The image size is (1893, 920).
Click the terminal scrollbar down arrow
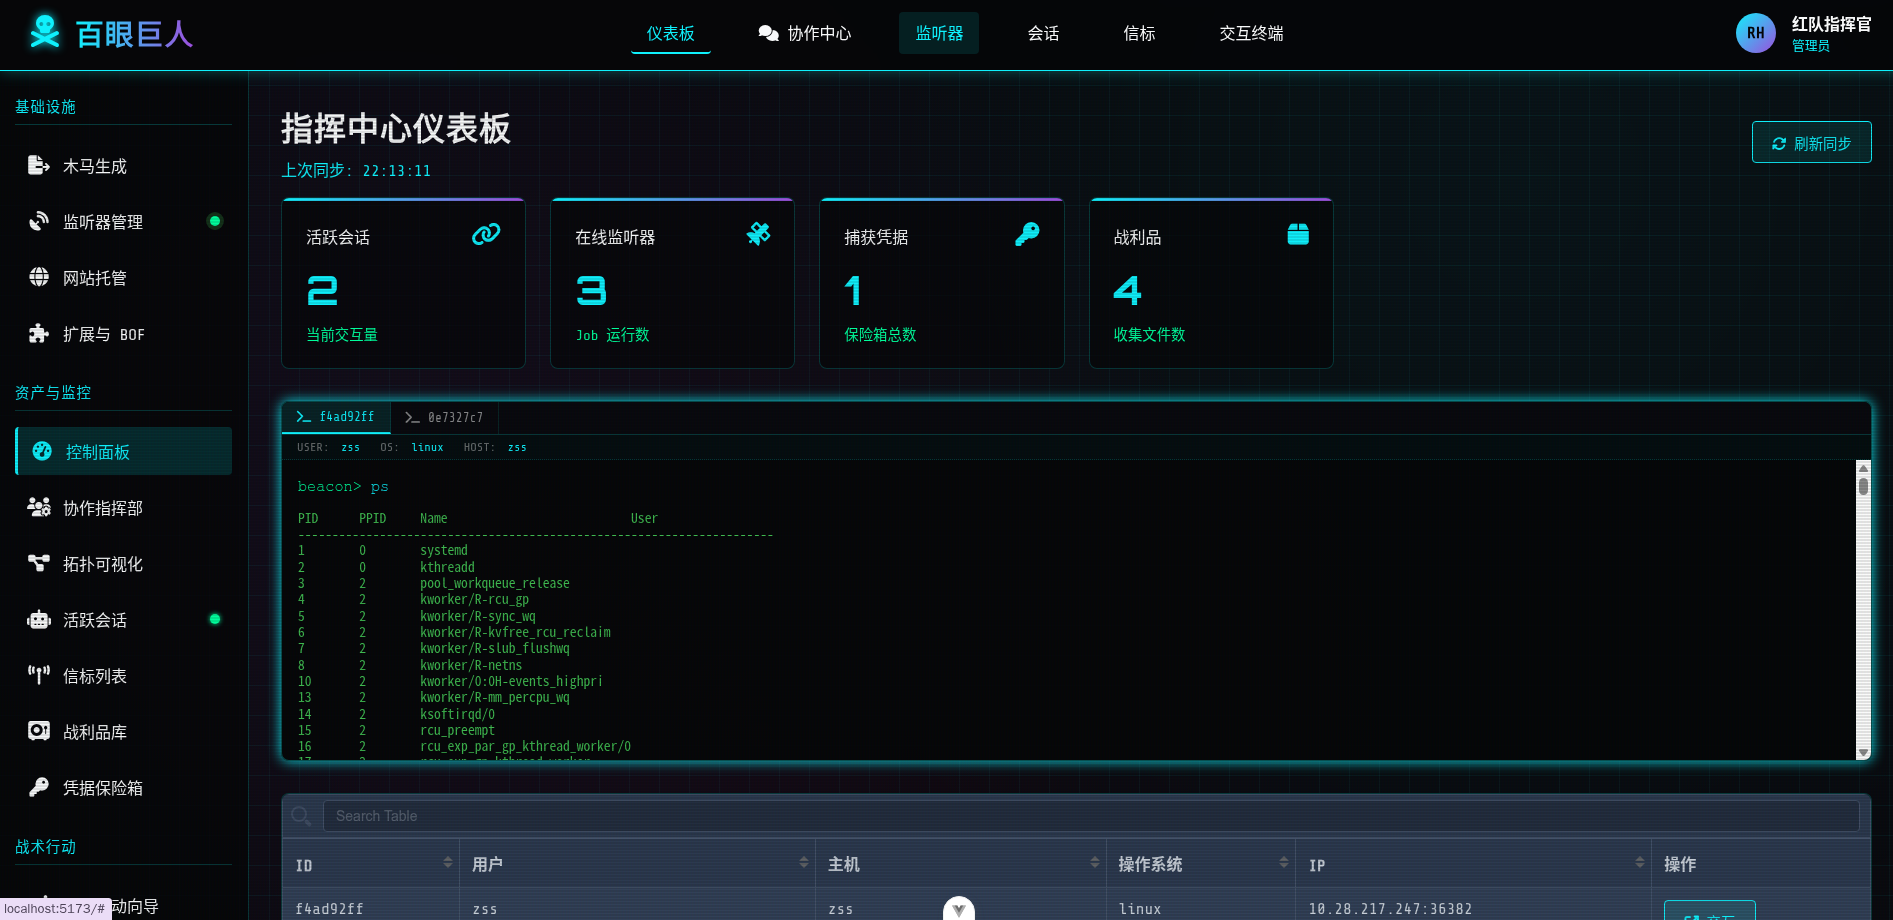point(1863,752)
